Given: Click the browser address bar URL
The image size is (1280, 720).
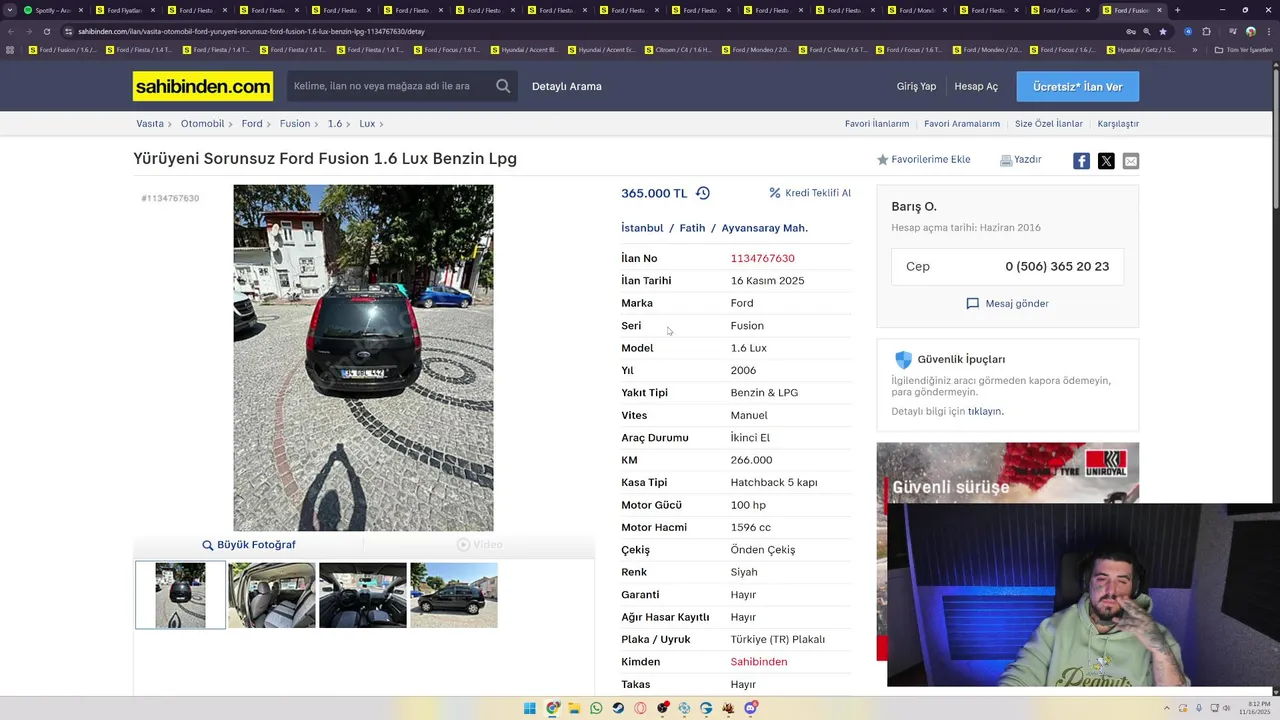Looking at the screenshot, I should tap(252, 31).
